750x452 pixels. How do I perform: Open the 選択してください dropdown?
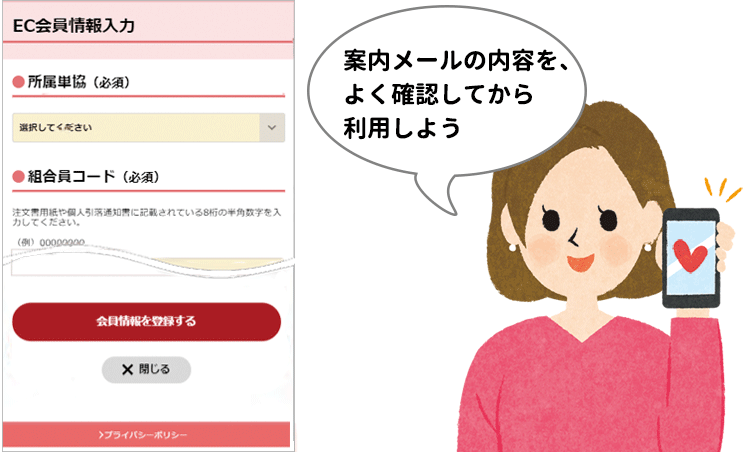click(x=149, y=128)
